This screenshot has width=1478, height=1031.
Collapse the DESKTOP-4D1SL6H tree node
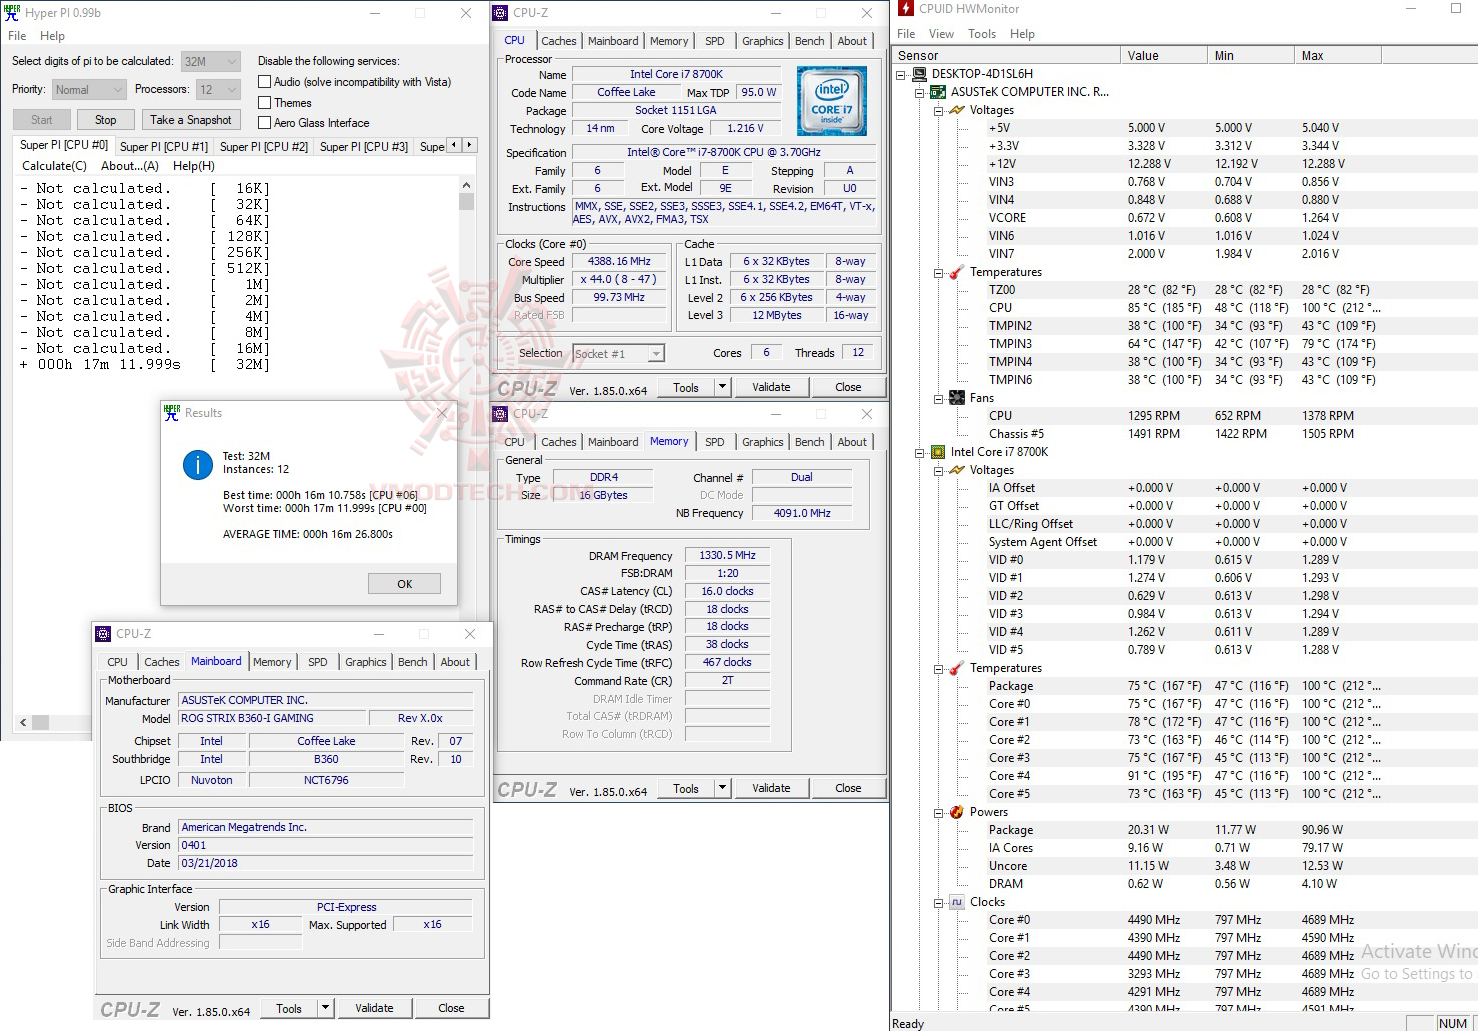901,74
